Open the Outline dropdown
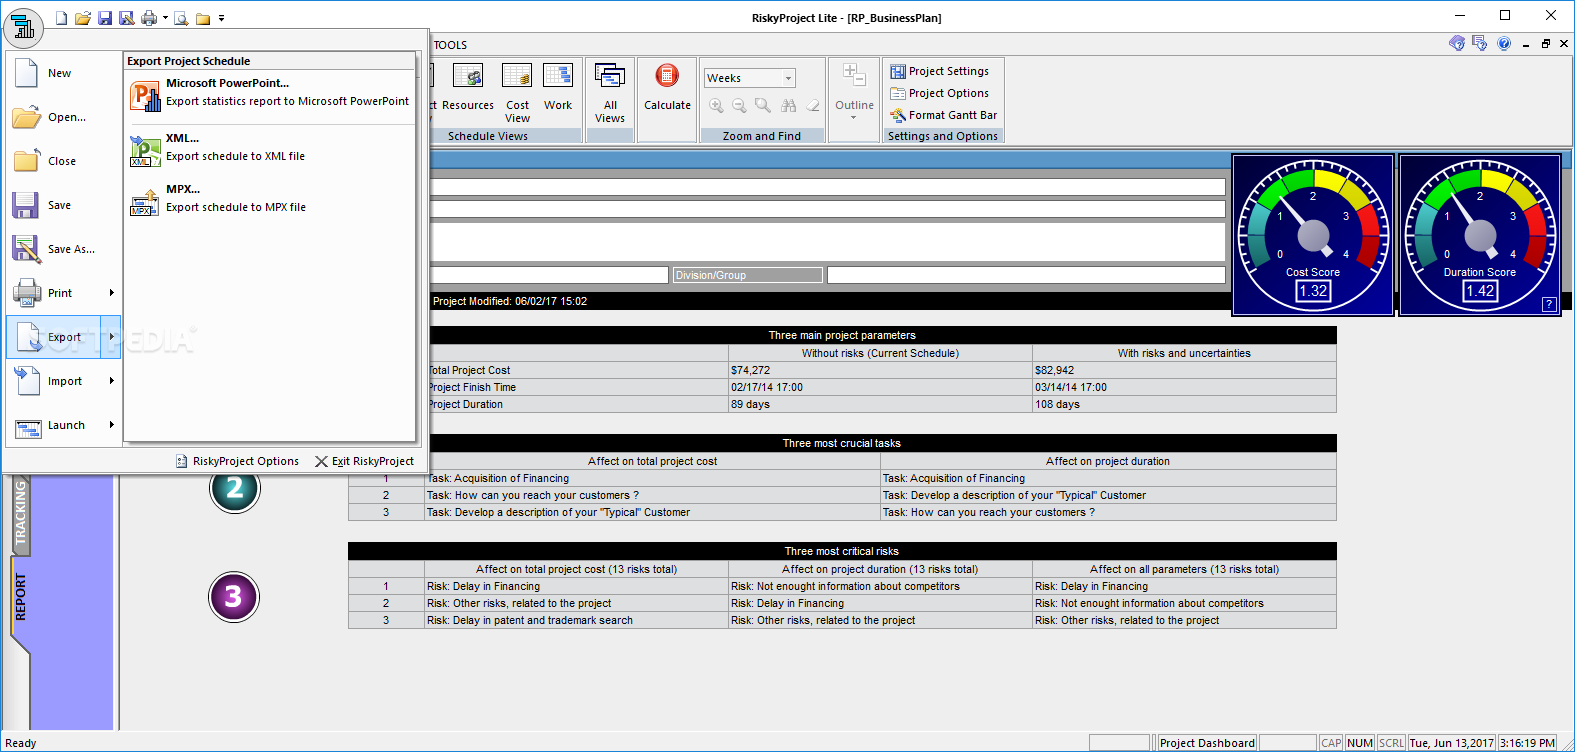 click(854, 92)
